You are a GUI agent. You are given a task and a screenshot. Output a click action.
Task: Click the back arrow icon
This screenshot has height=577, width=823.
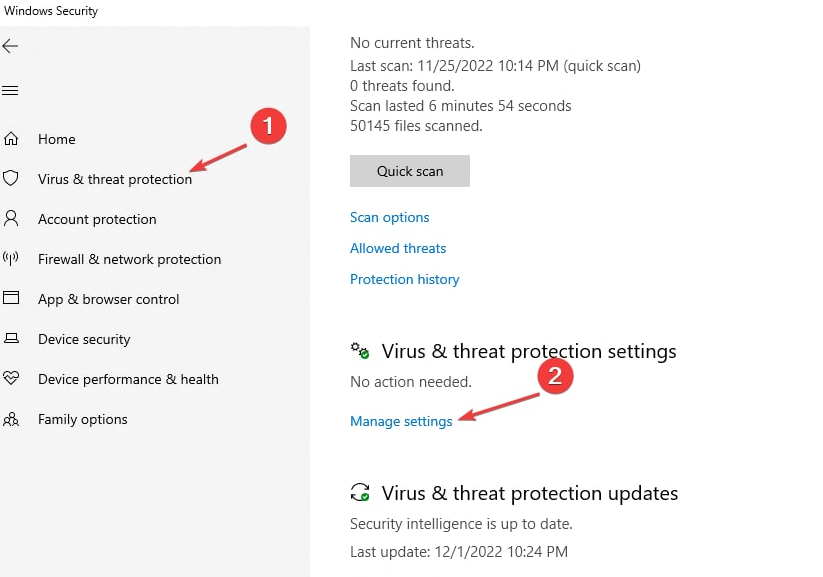(x=10, y=46)
